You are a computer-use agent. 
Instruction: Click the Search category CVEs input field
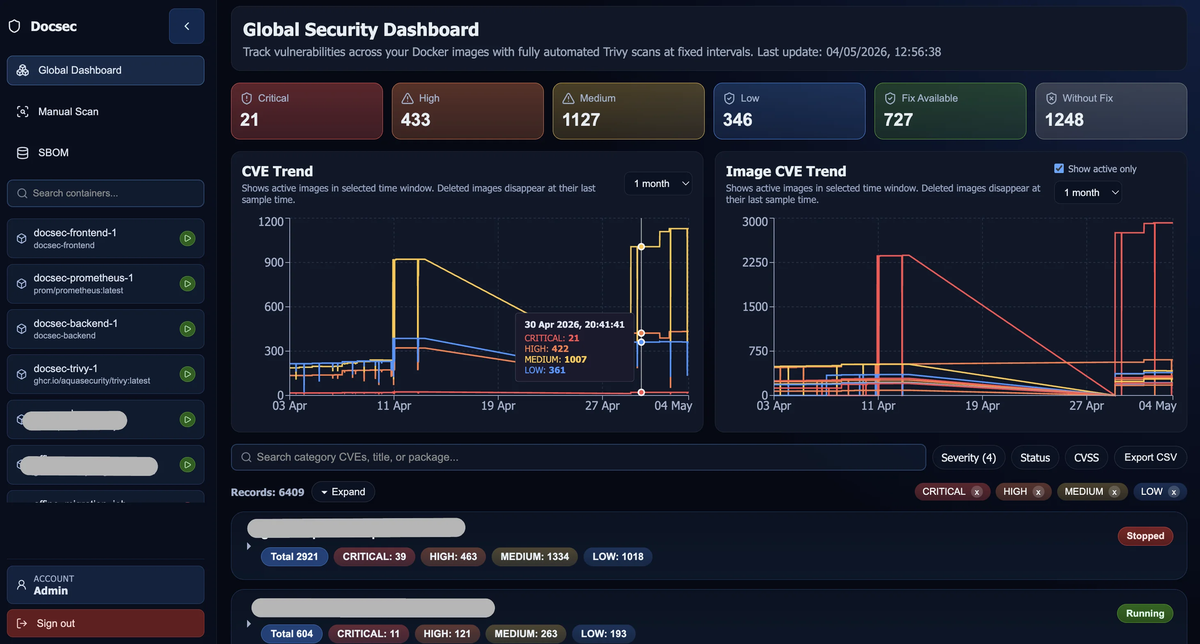coord(579,457)
